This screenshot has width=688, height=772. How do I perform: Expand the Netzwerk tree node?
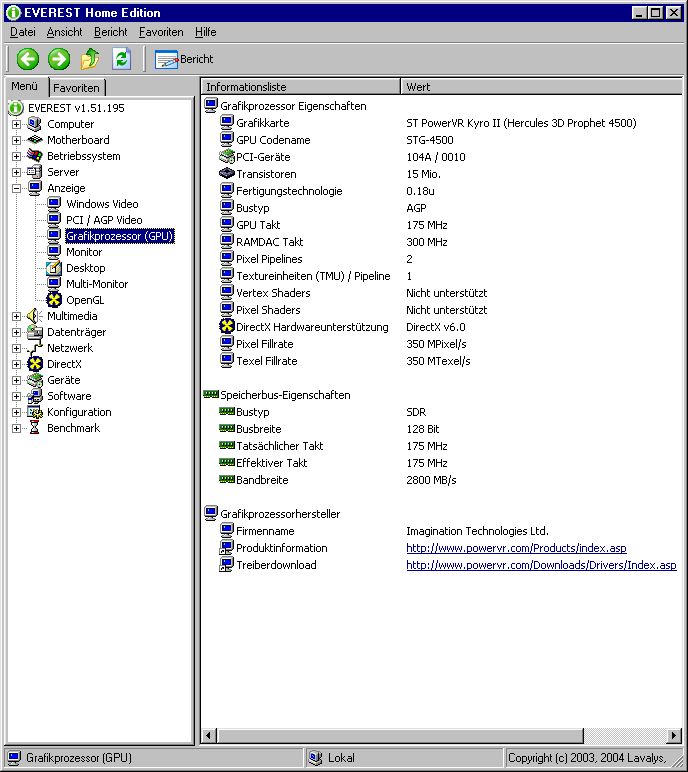(x=16, y=348)
